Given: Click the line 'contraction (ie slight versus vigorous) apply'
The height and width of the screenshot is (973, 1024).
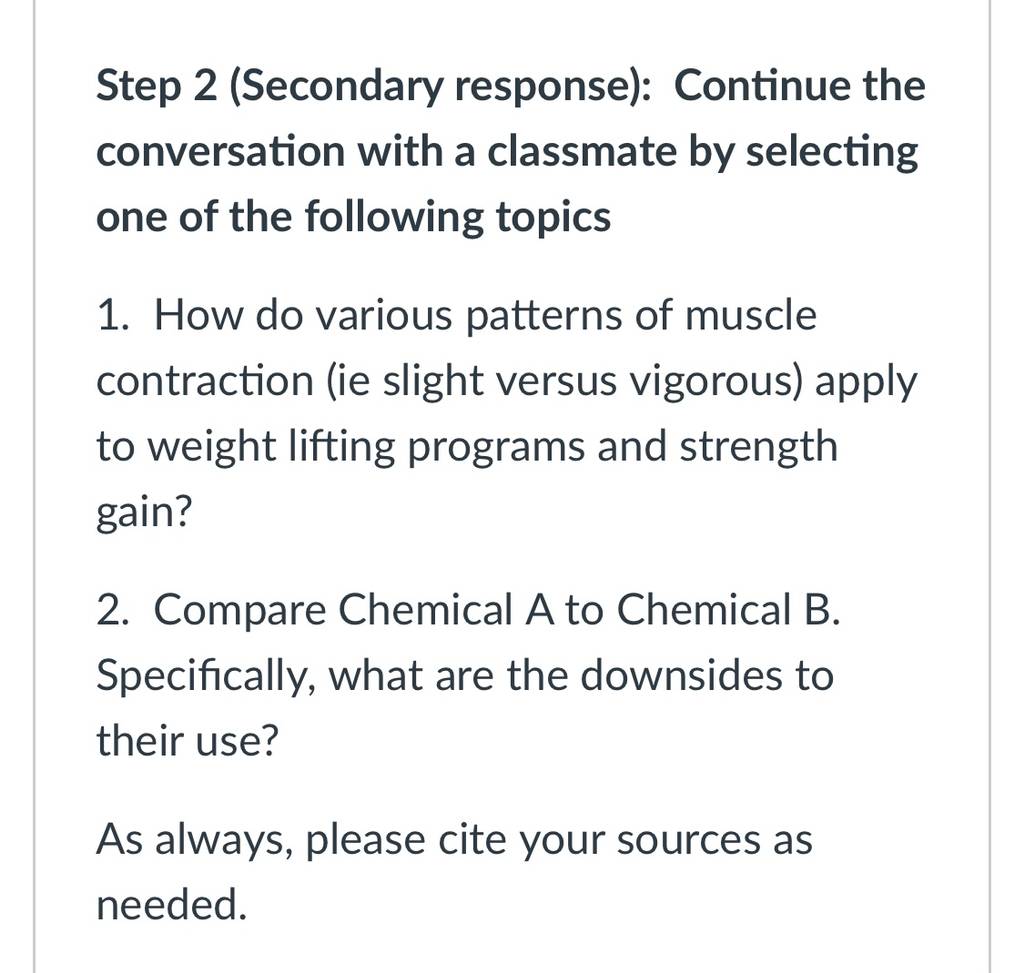Looking at the screenshot, I should click(x=507, y=383).
